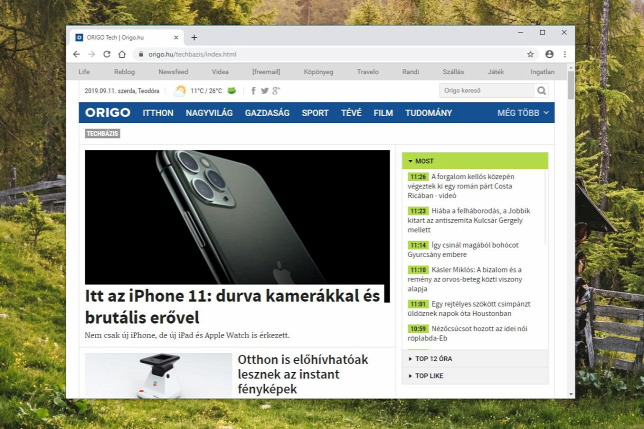
Task: Click the page vertical scrollbar thumb
Action: pos(571,85)
